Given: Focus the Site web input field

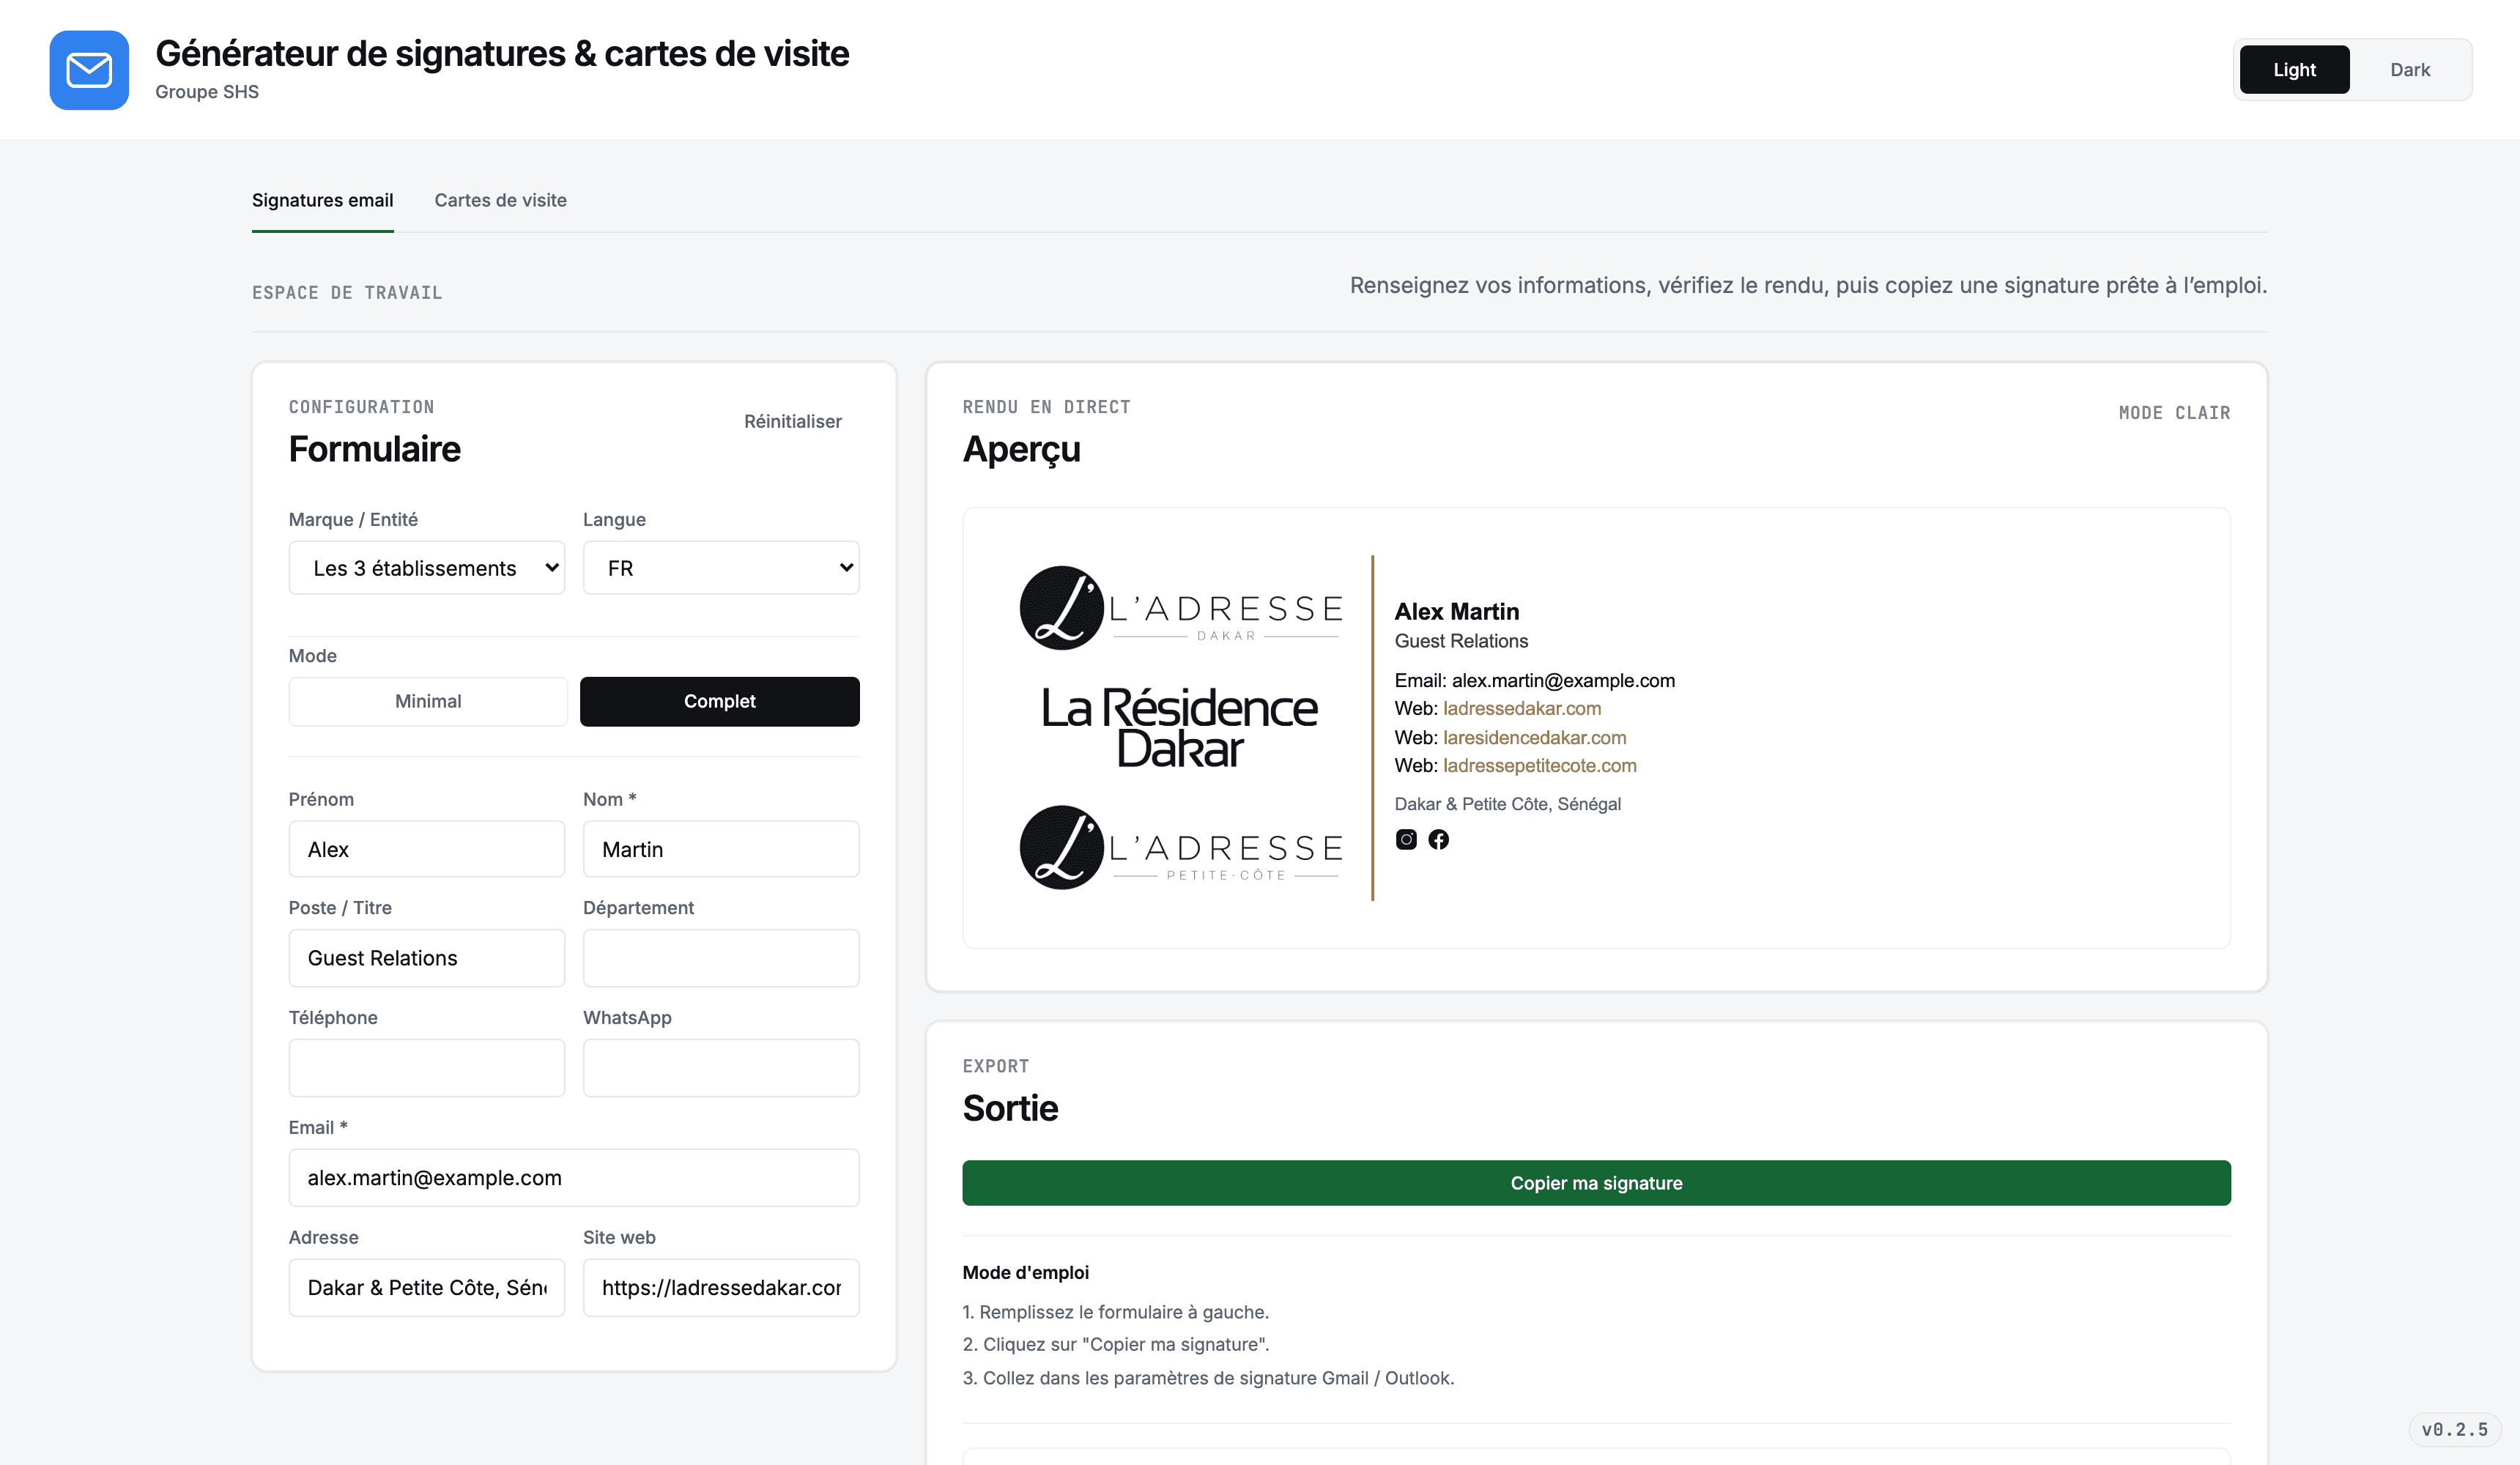Looking at the screenshot, I should coord(721,1288).
